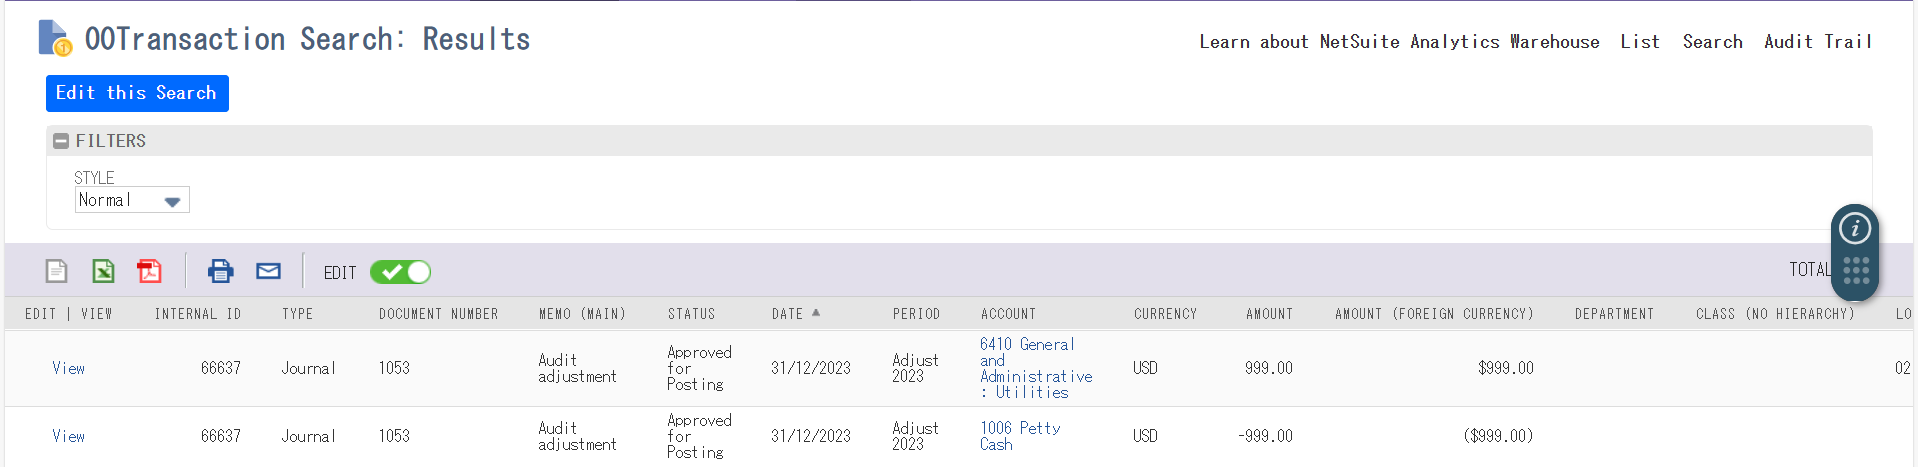Image resolution: width=1918 pixels, height=467 pixels.
Task: Open the Style dropdown showing Normal
Action: coord(132,200)
